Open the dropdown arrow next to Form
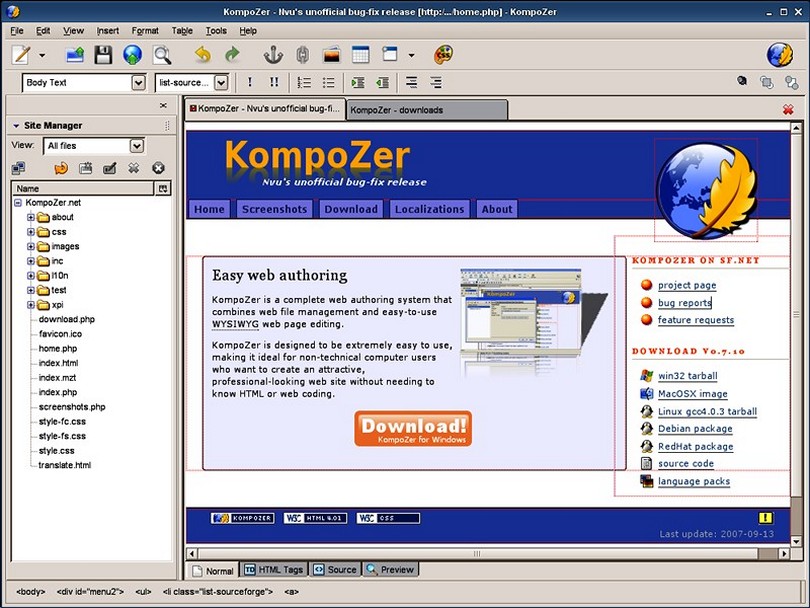 pos(411,55)
